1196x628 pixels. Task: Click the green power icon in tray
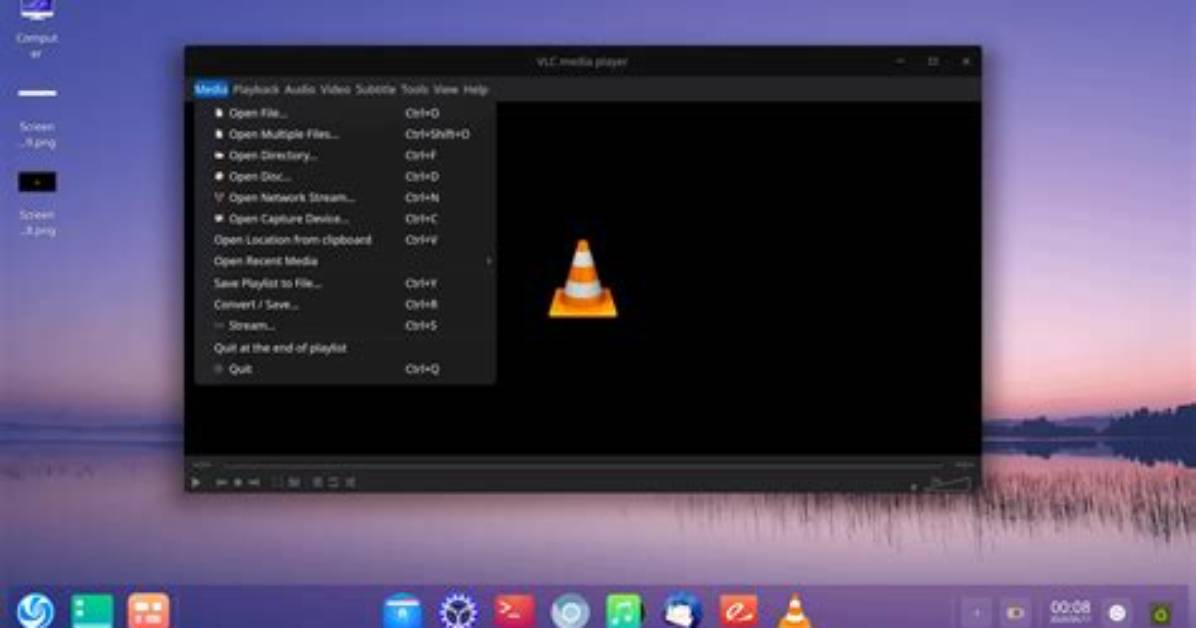coord(1161,613)
